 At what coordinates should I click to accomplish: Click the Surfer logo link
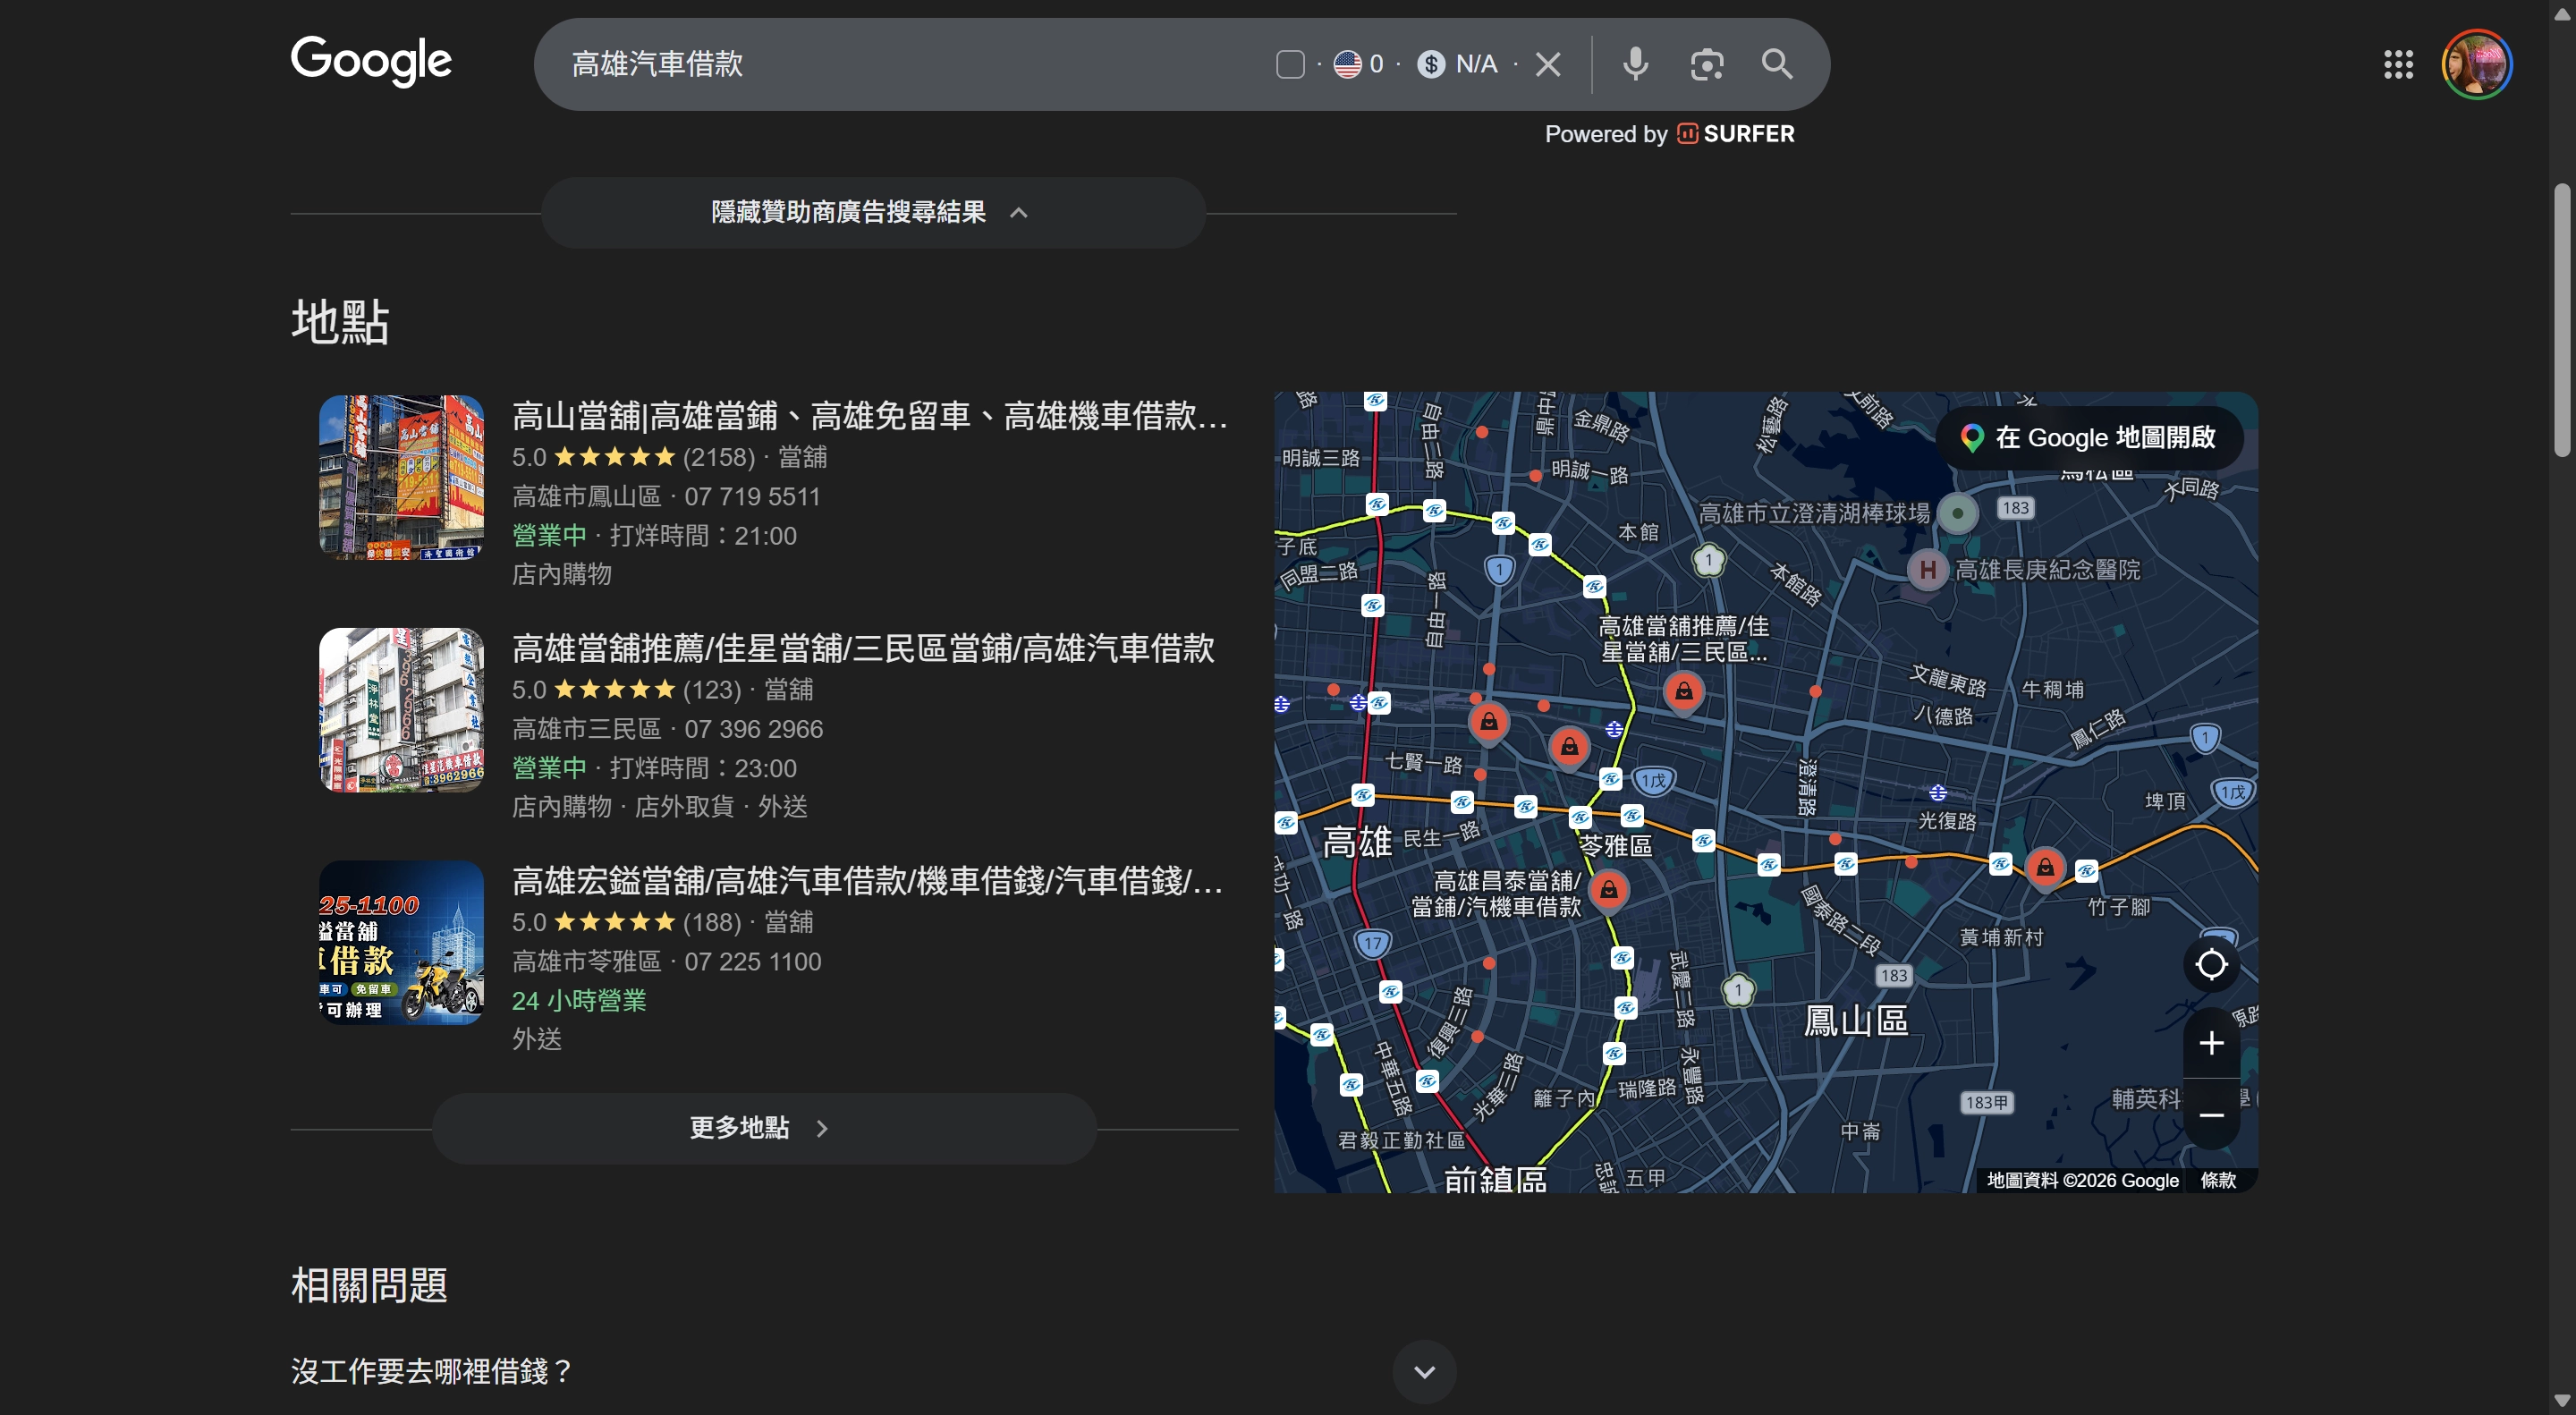coord(1736,134)
